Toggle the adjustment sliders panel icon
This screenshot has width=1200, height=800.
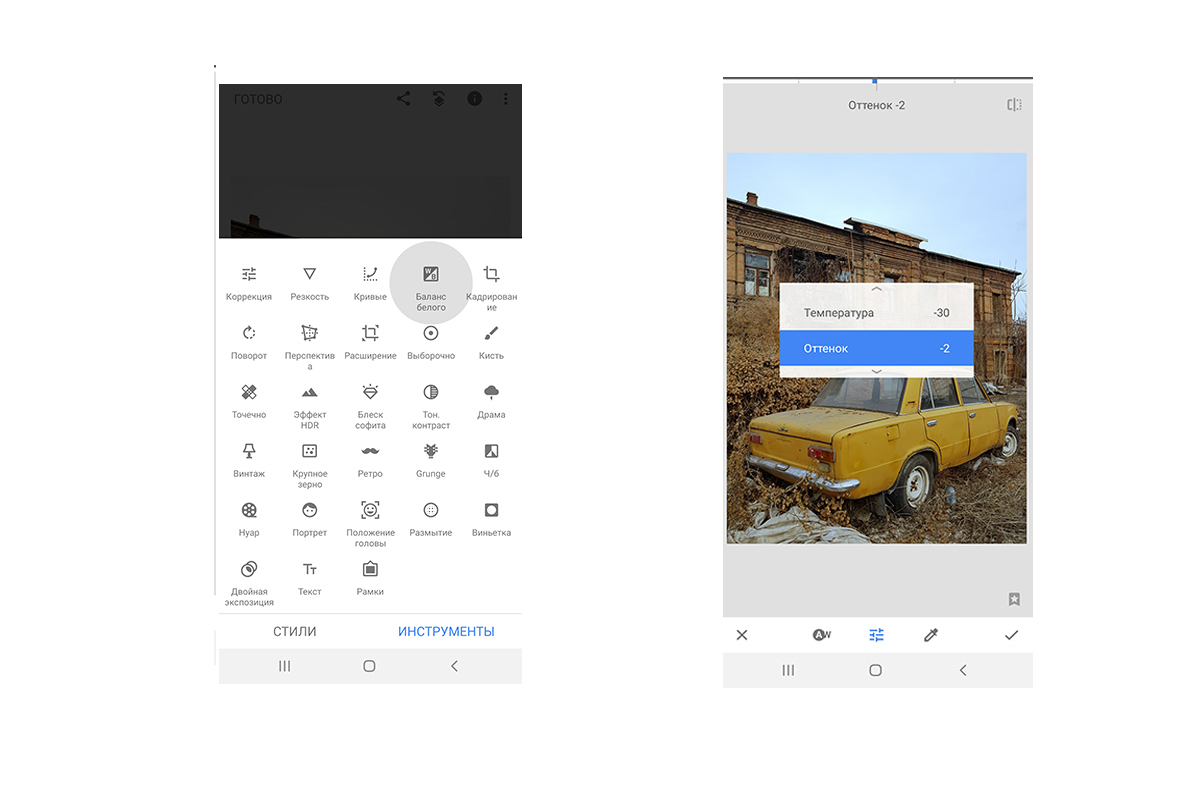click(x=877, y=635)
